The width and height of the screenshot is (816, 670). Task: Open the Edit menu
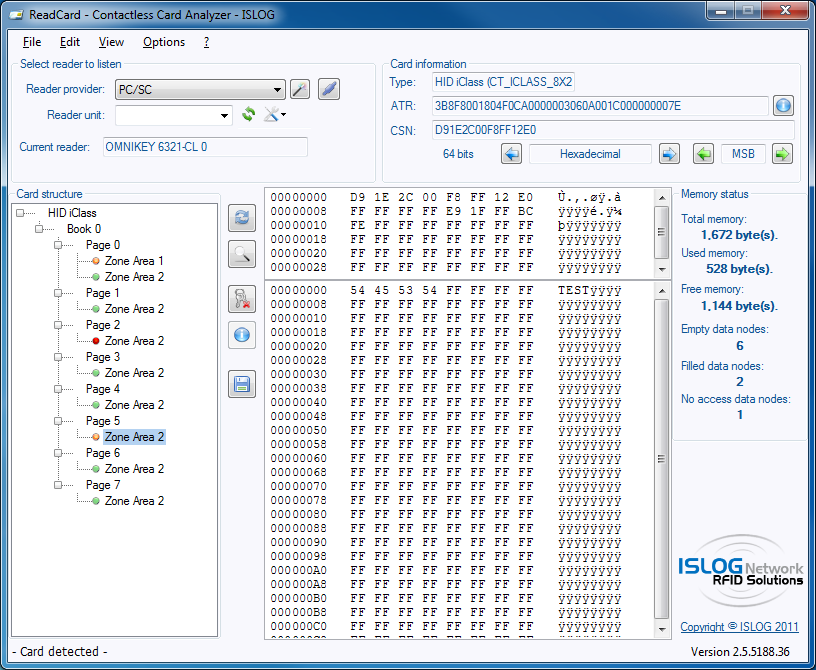pyautogui.click(x=70, y=42)
